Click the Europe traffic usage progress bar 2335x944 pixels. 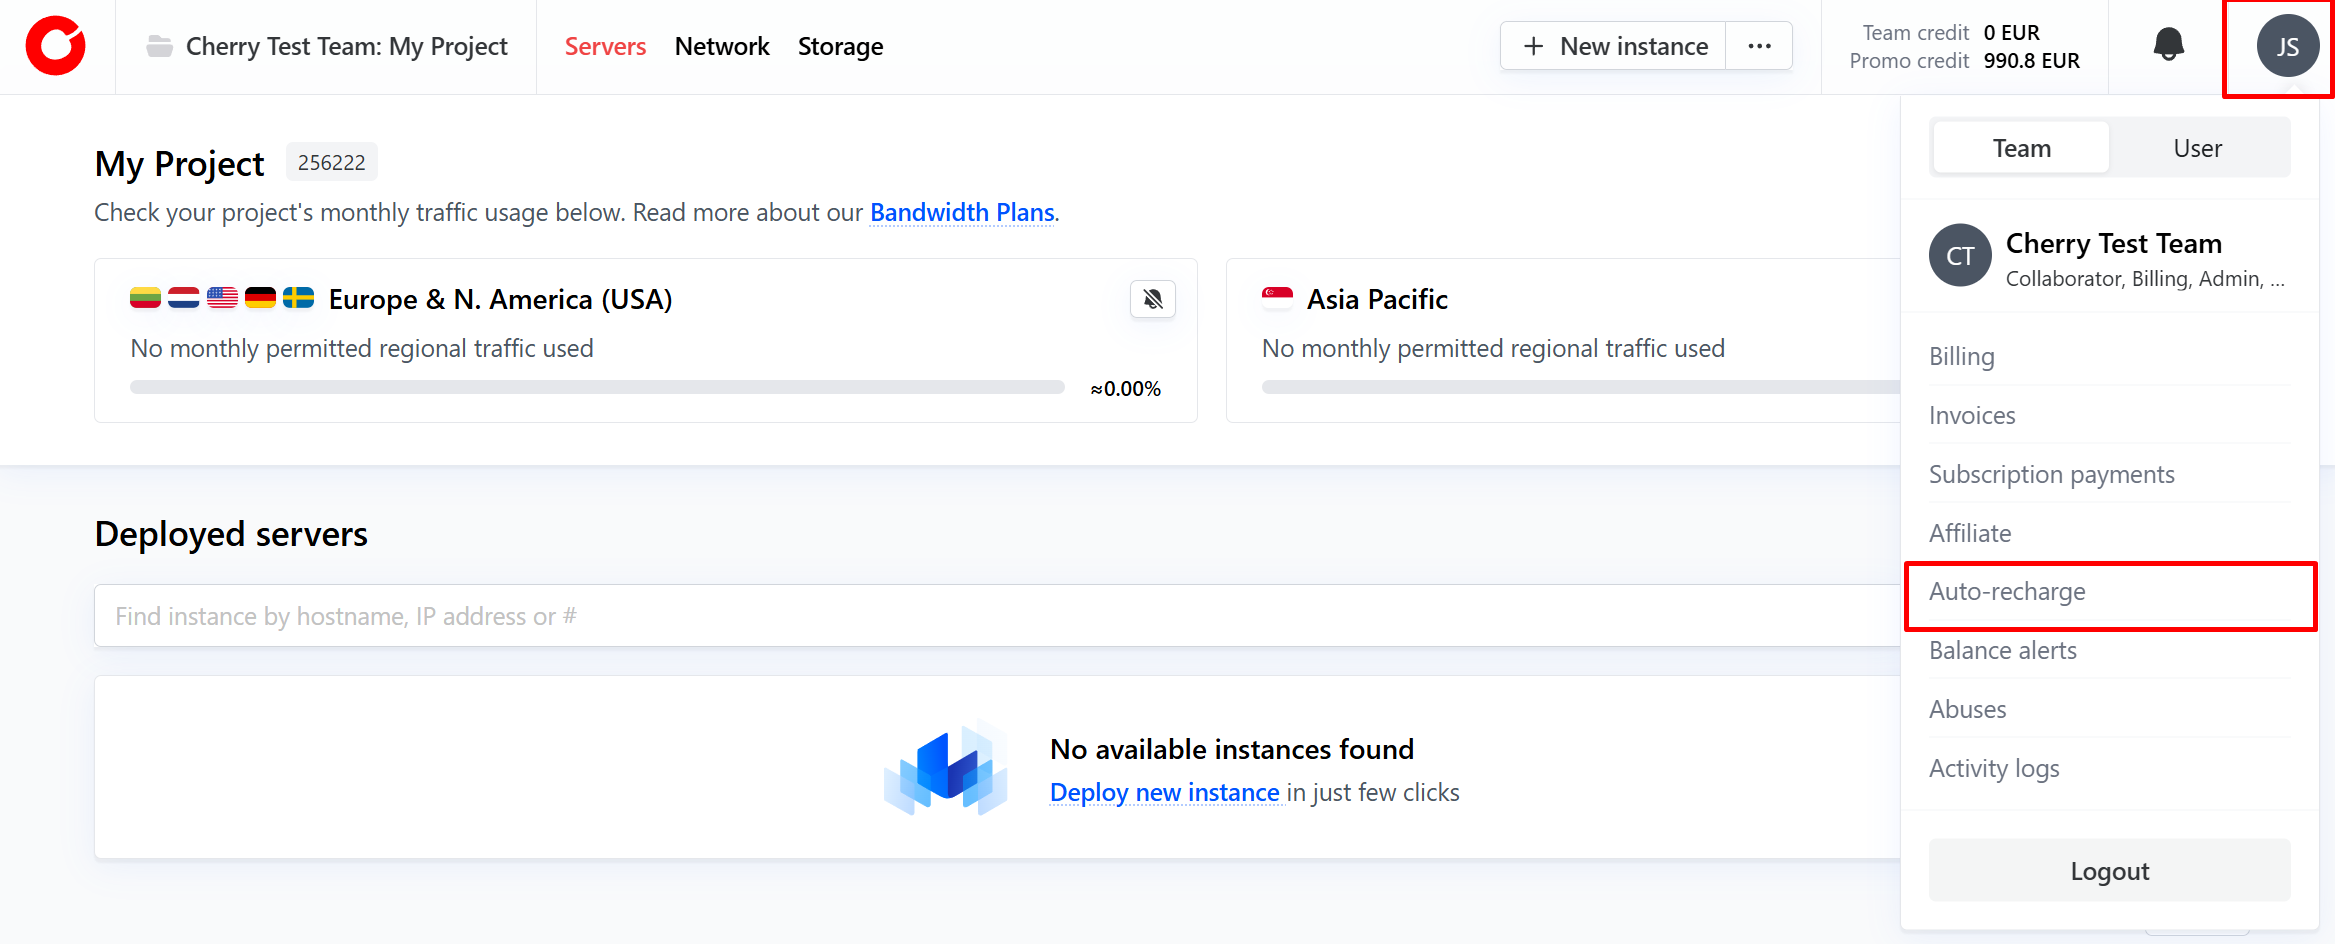(x=596, y=387)
